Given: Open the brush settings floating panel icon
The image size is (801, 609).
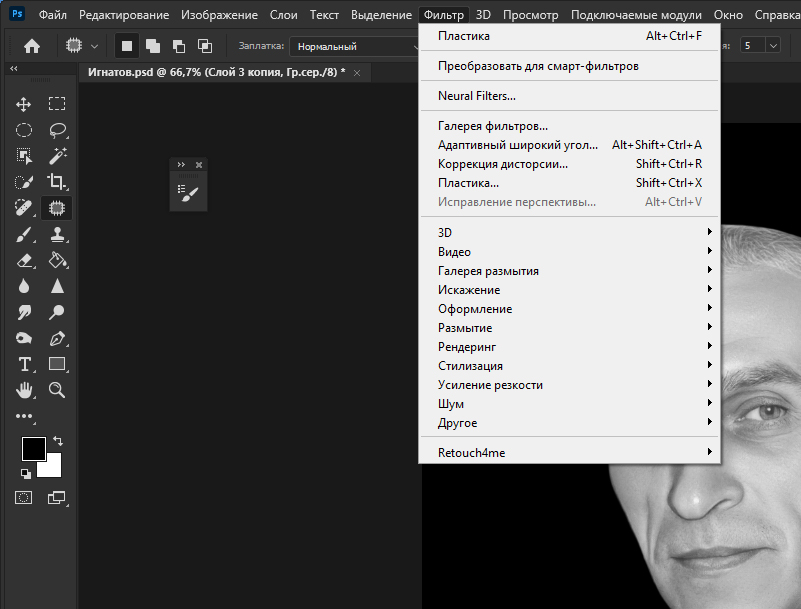Looking at the screenshot, I should (x=188, y=194).
